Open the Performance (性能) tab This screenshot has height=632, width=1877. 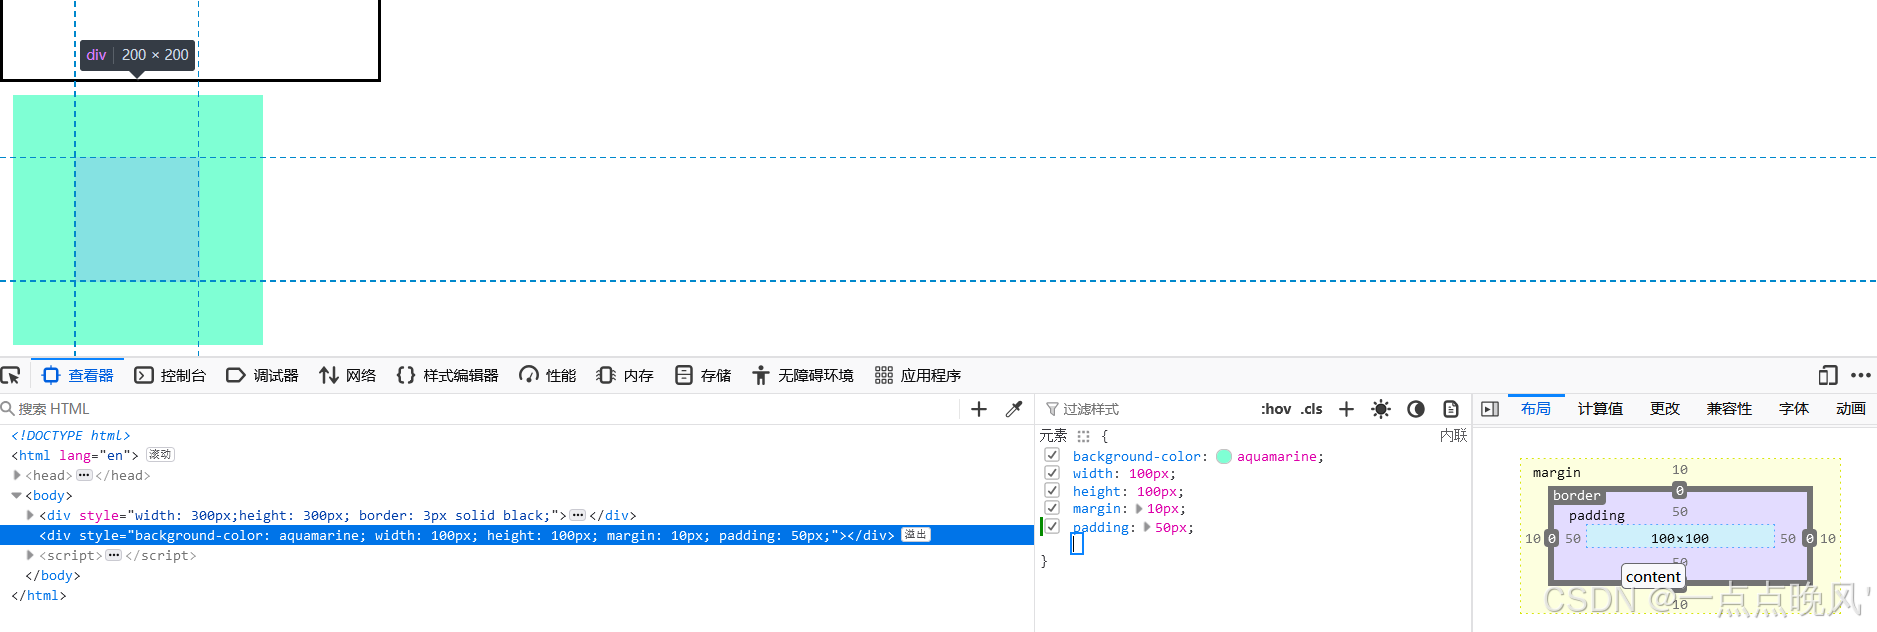548,376
